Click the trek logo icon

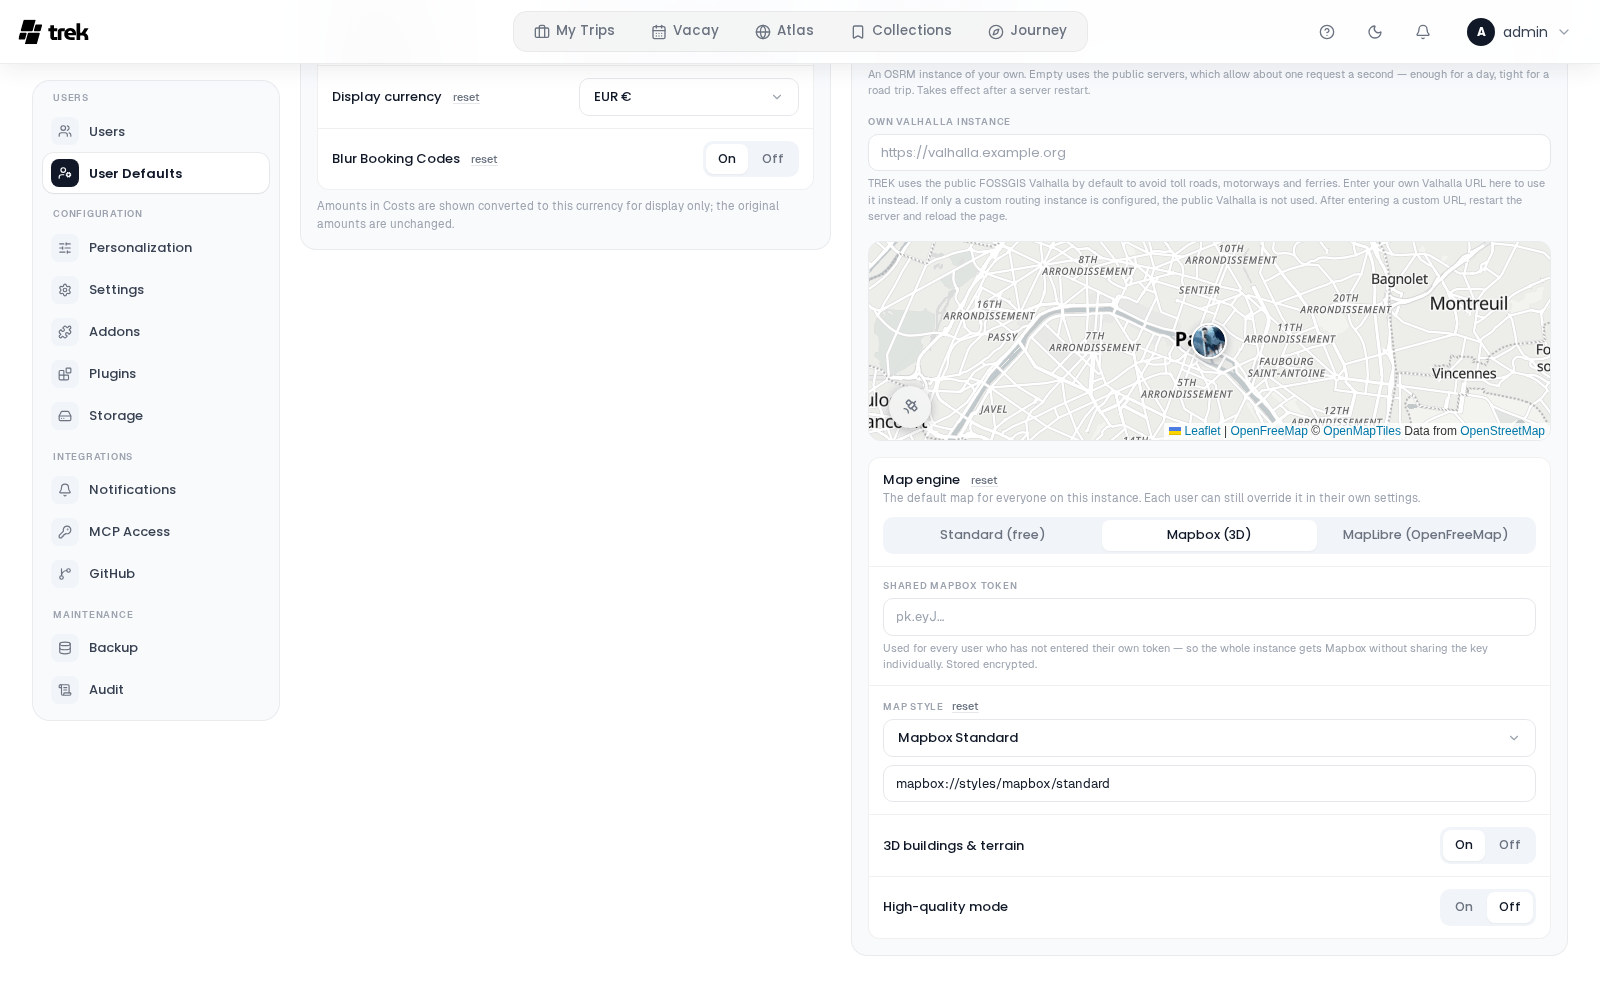pyautogui.click(x=30, y=32)
